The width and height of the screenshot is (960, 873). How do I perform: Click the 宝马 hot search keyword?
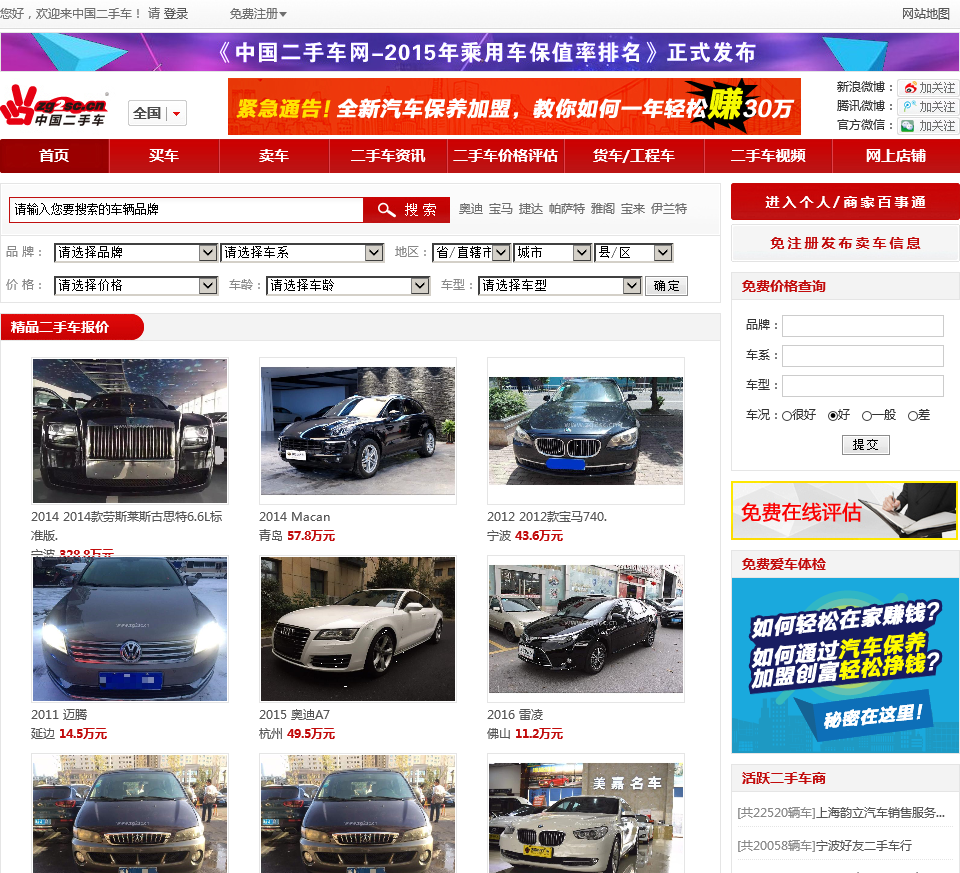[x=501, y=209]
